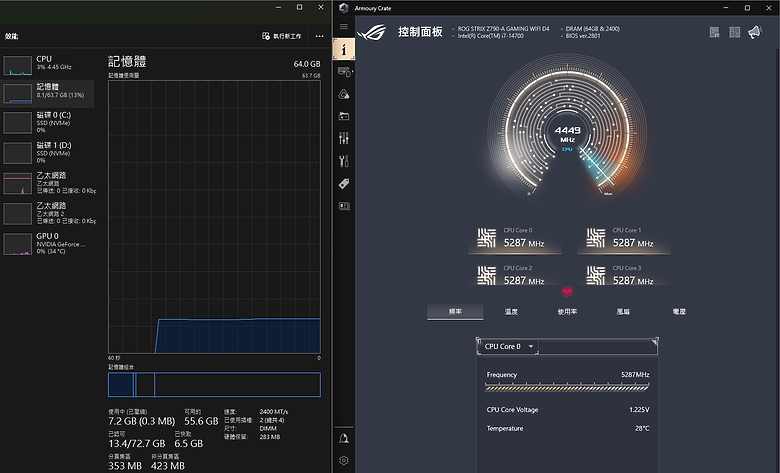
Task: Click the 記憶體 heading above the graph
Action: point(127,62)
